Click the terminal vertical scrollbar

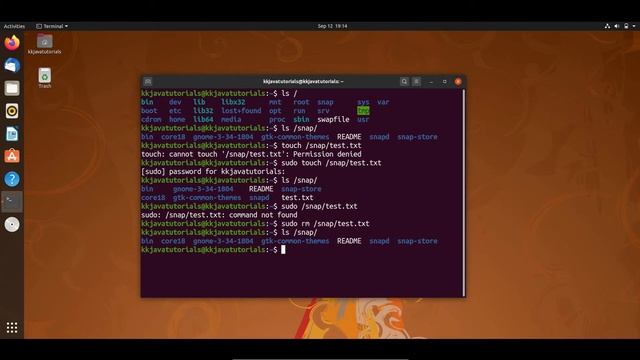(x=464, y=193)
